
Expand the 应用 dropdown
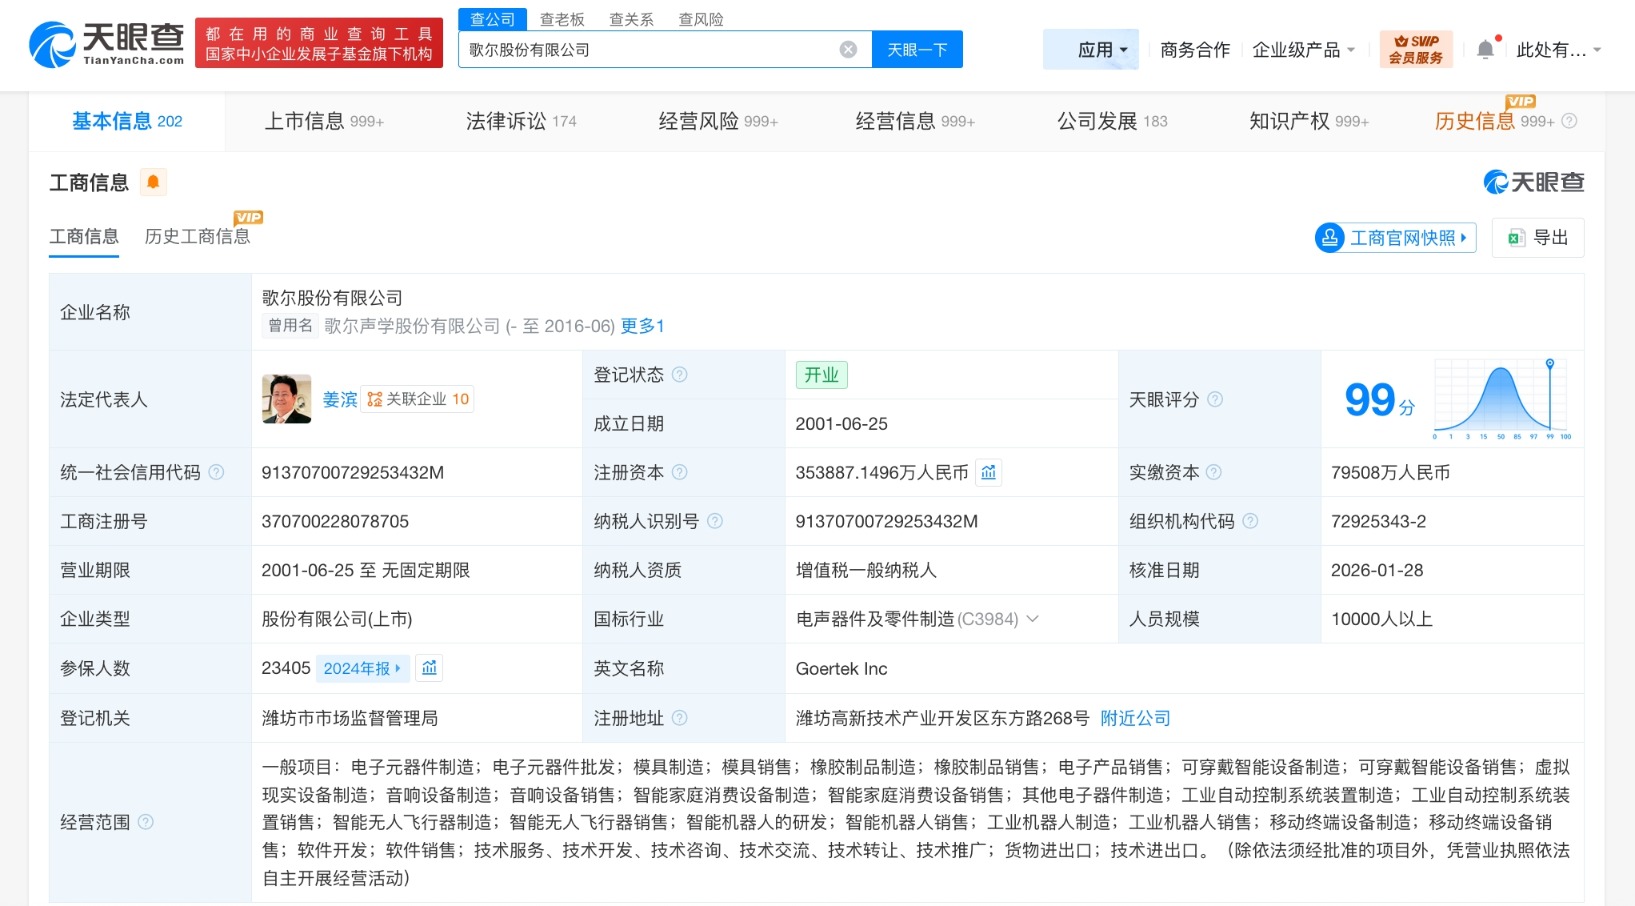point(1101,50)
